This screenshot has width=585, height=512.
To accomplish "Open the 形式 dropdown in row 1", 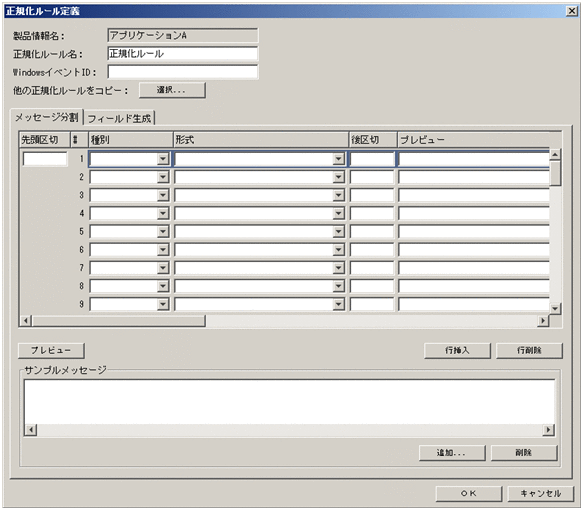I will click(x=339, y=159).
